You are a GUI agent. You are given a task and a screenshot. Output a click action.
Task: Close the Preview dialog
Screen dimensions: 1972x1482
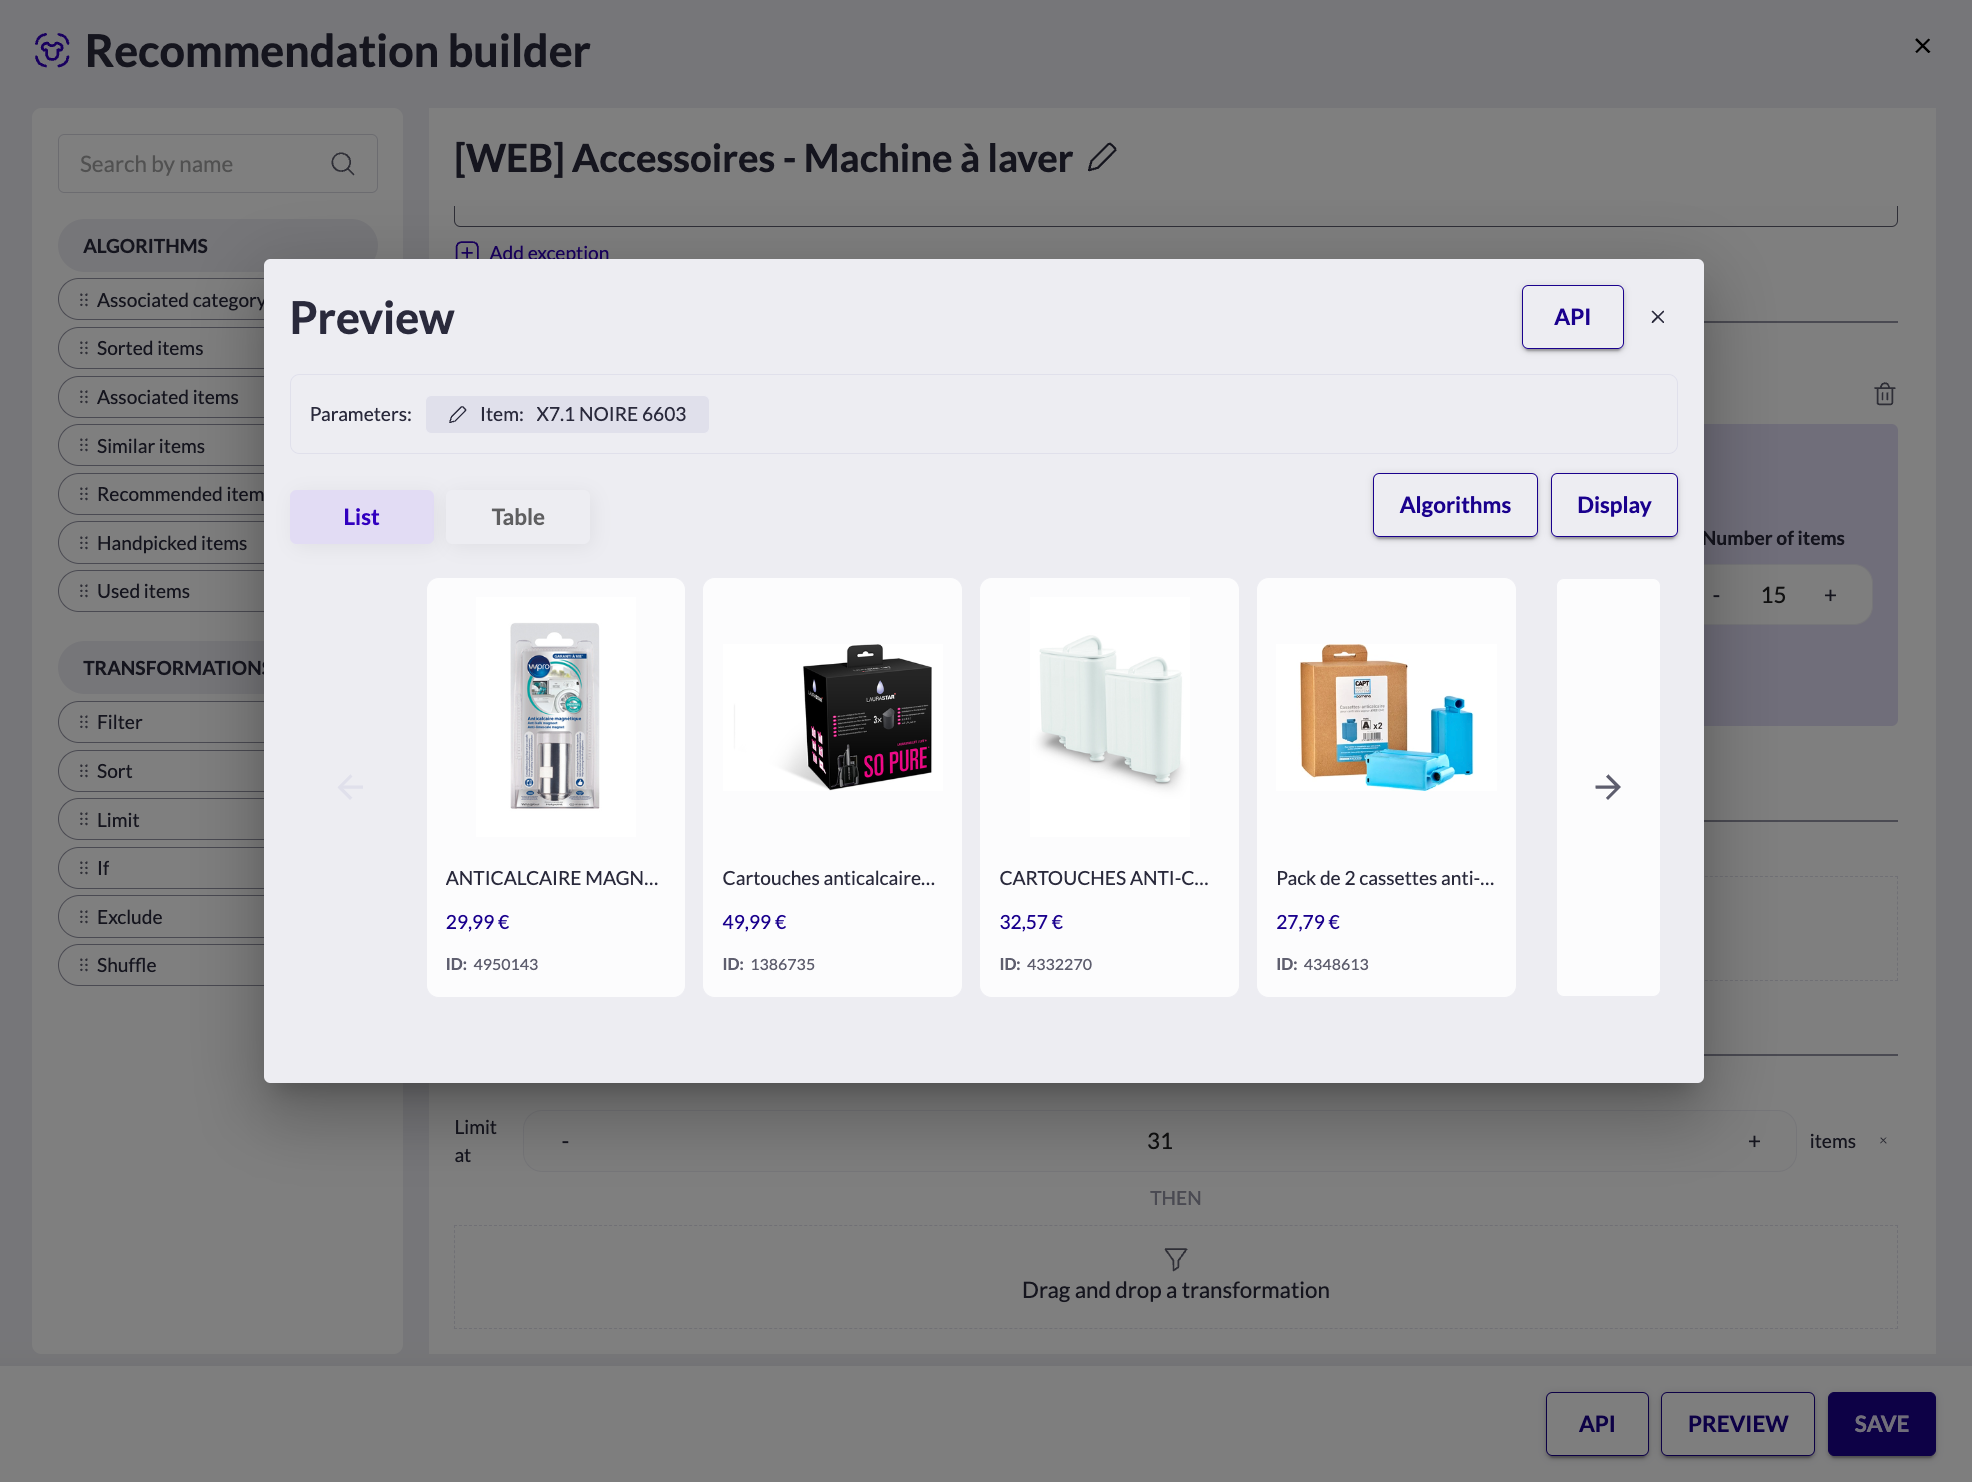[1658, 317]
